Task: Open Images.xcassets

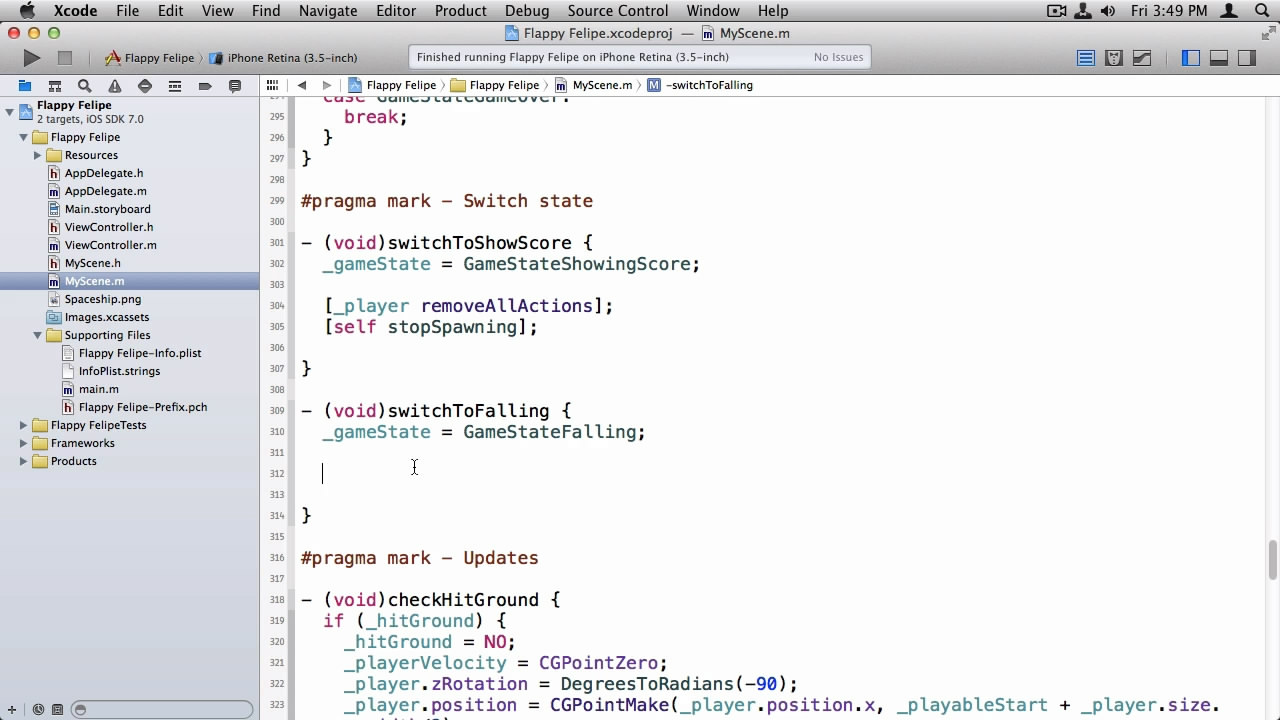Action: [107, 317]
